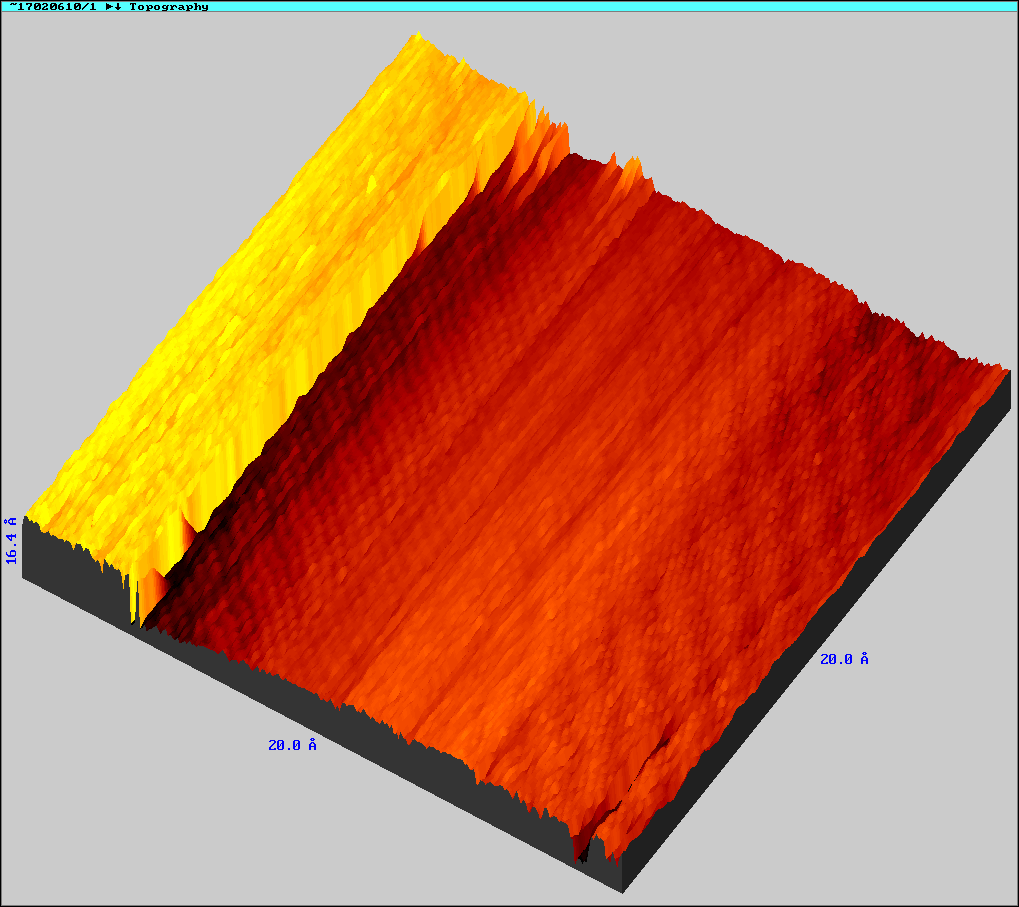Image resolution: width=1019 pixels, height=907 pixels.
Task: Select the Topography channel label
Action: 169,6
